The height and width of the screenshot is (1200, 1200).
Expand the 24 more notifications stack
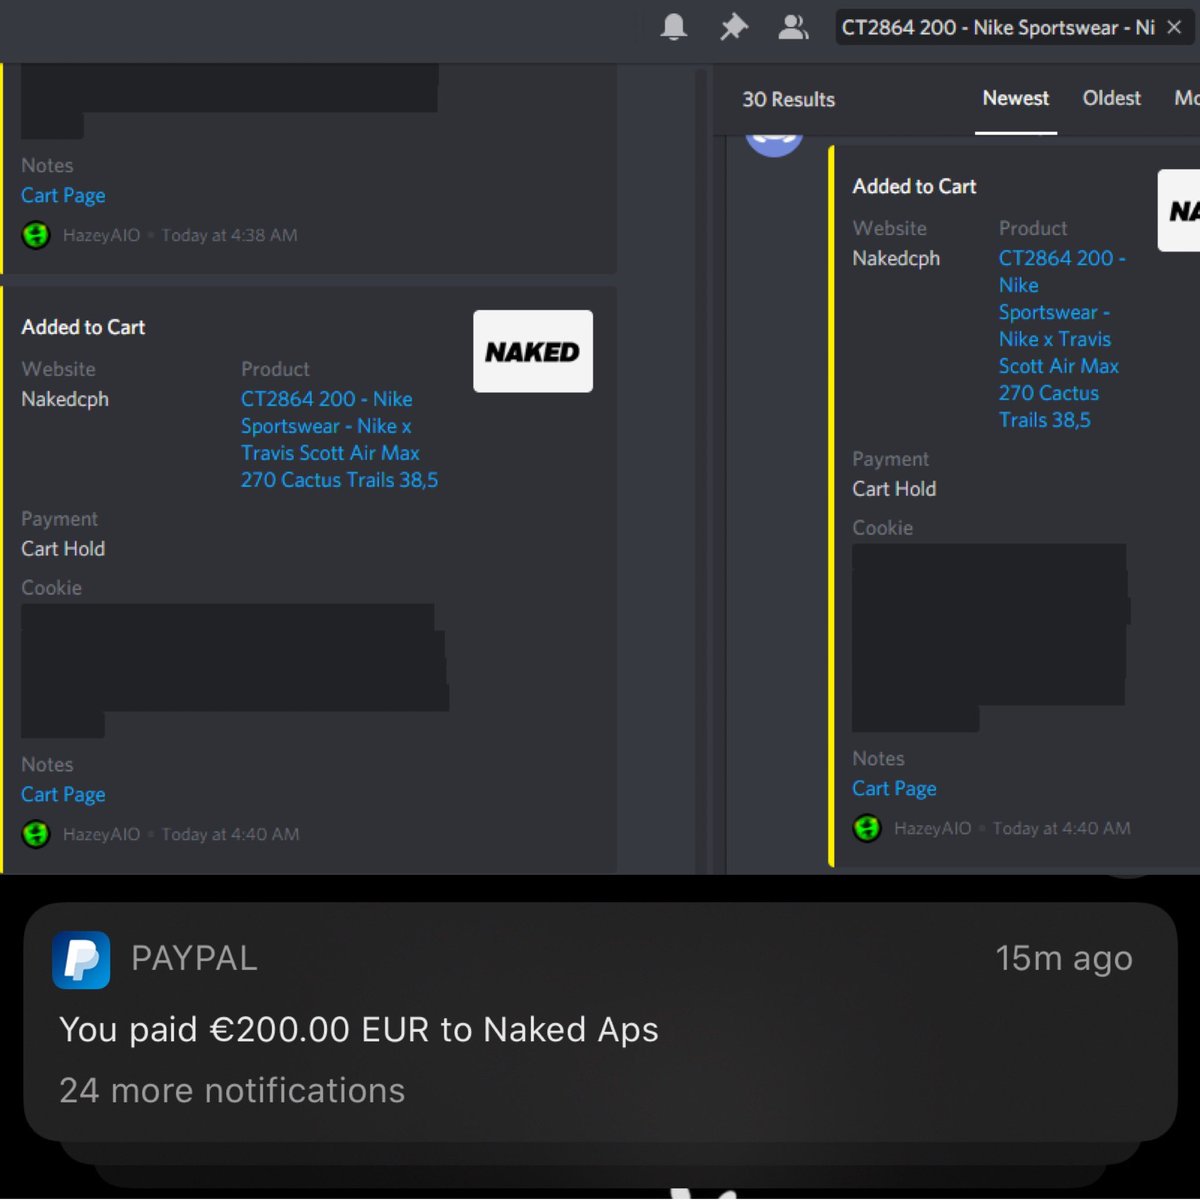pos(232,1090)
